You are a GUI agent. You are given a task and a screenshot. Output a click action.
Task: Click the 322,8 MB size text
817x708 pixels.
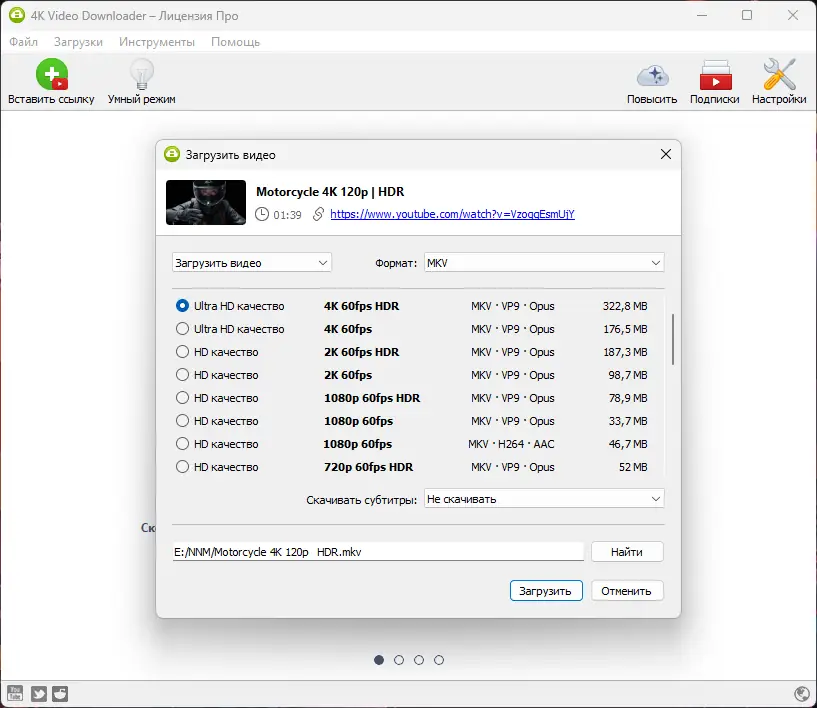coord(625,306)
